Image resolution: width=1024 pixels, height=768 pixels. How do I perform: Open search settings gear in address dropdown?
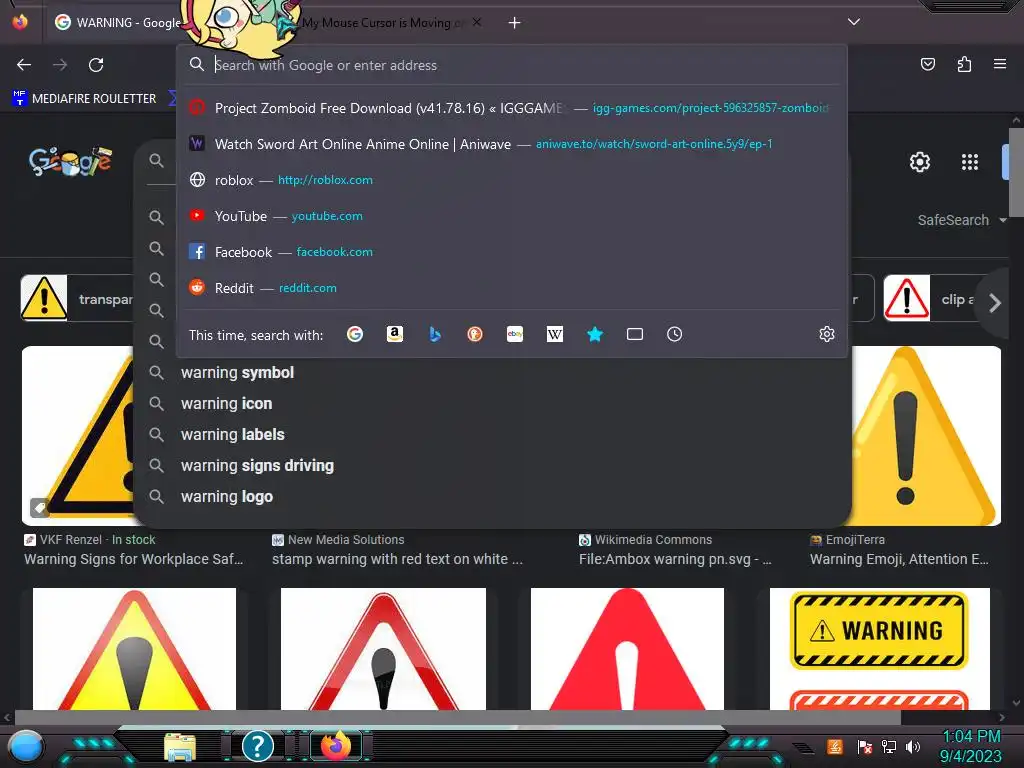[x=827, y=334]
